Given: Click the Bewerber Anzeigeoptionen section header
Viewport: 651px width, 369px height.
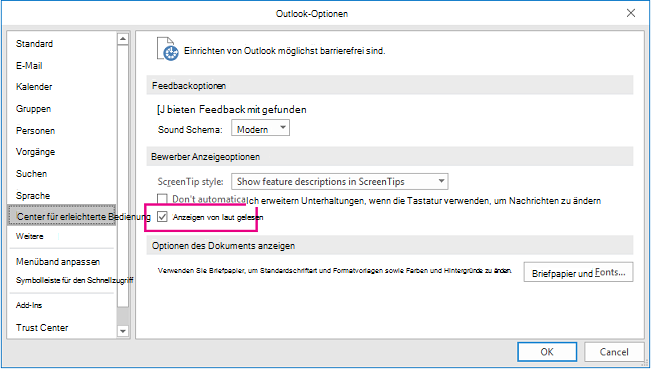Looking at the screenshot, I should (389, 156).
